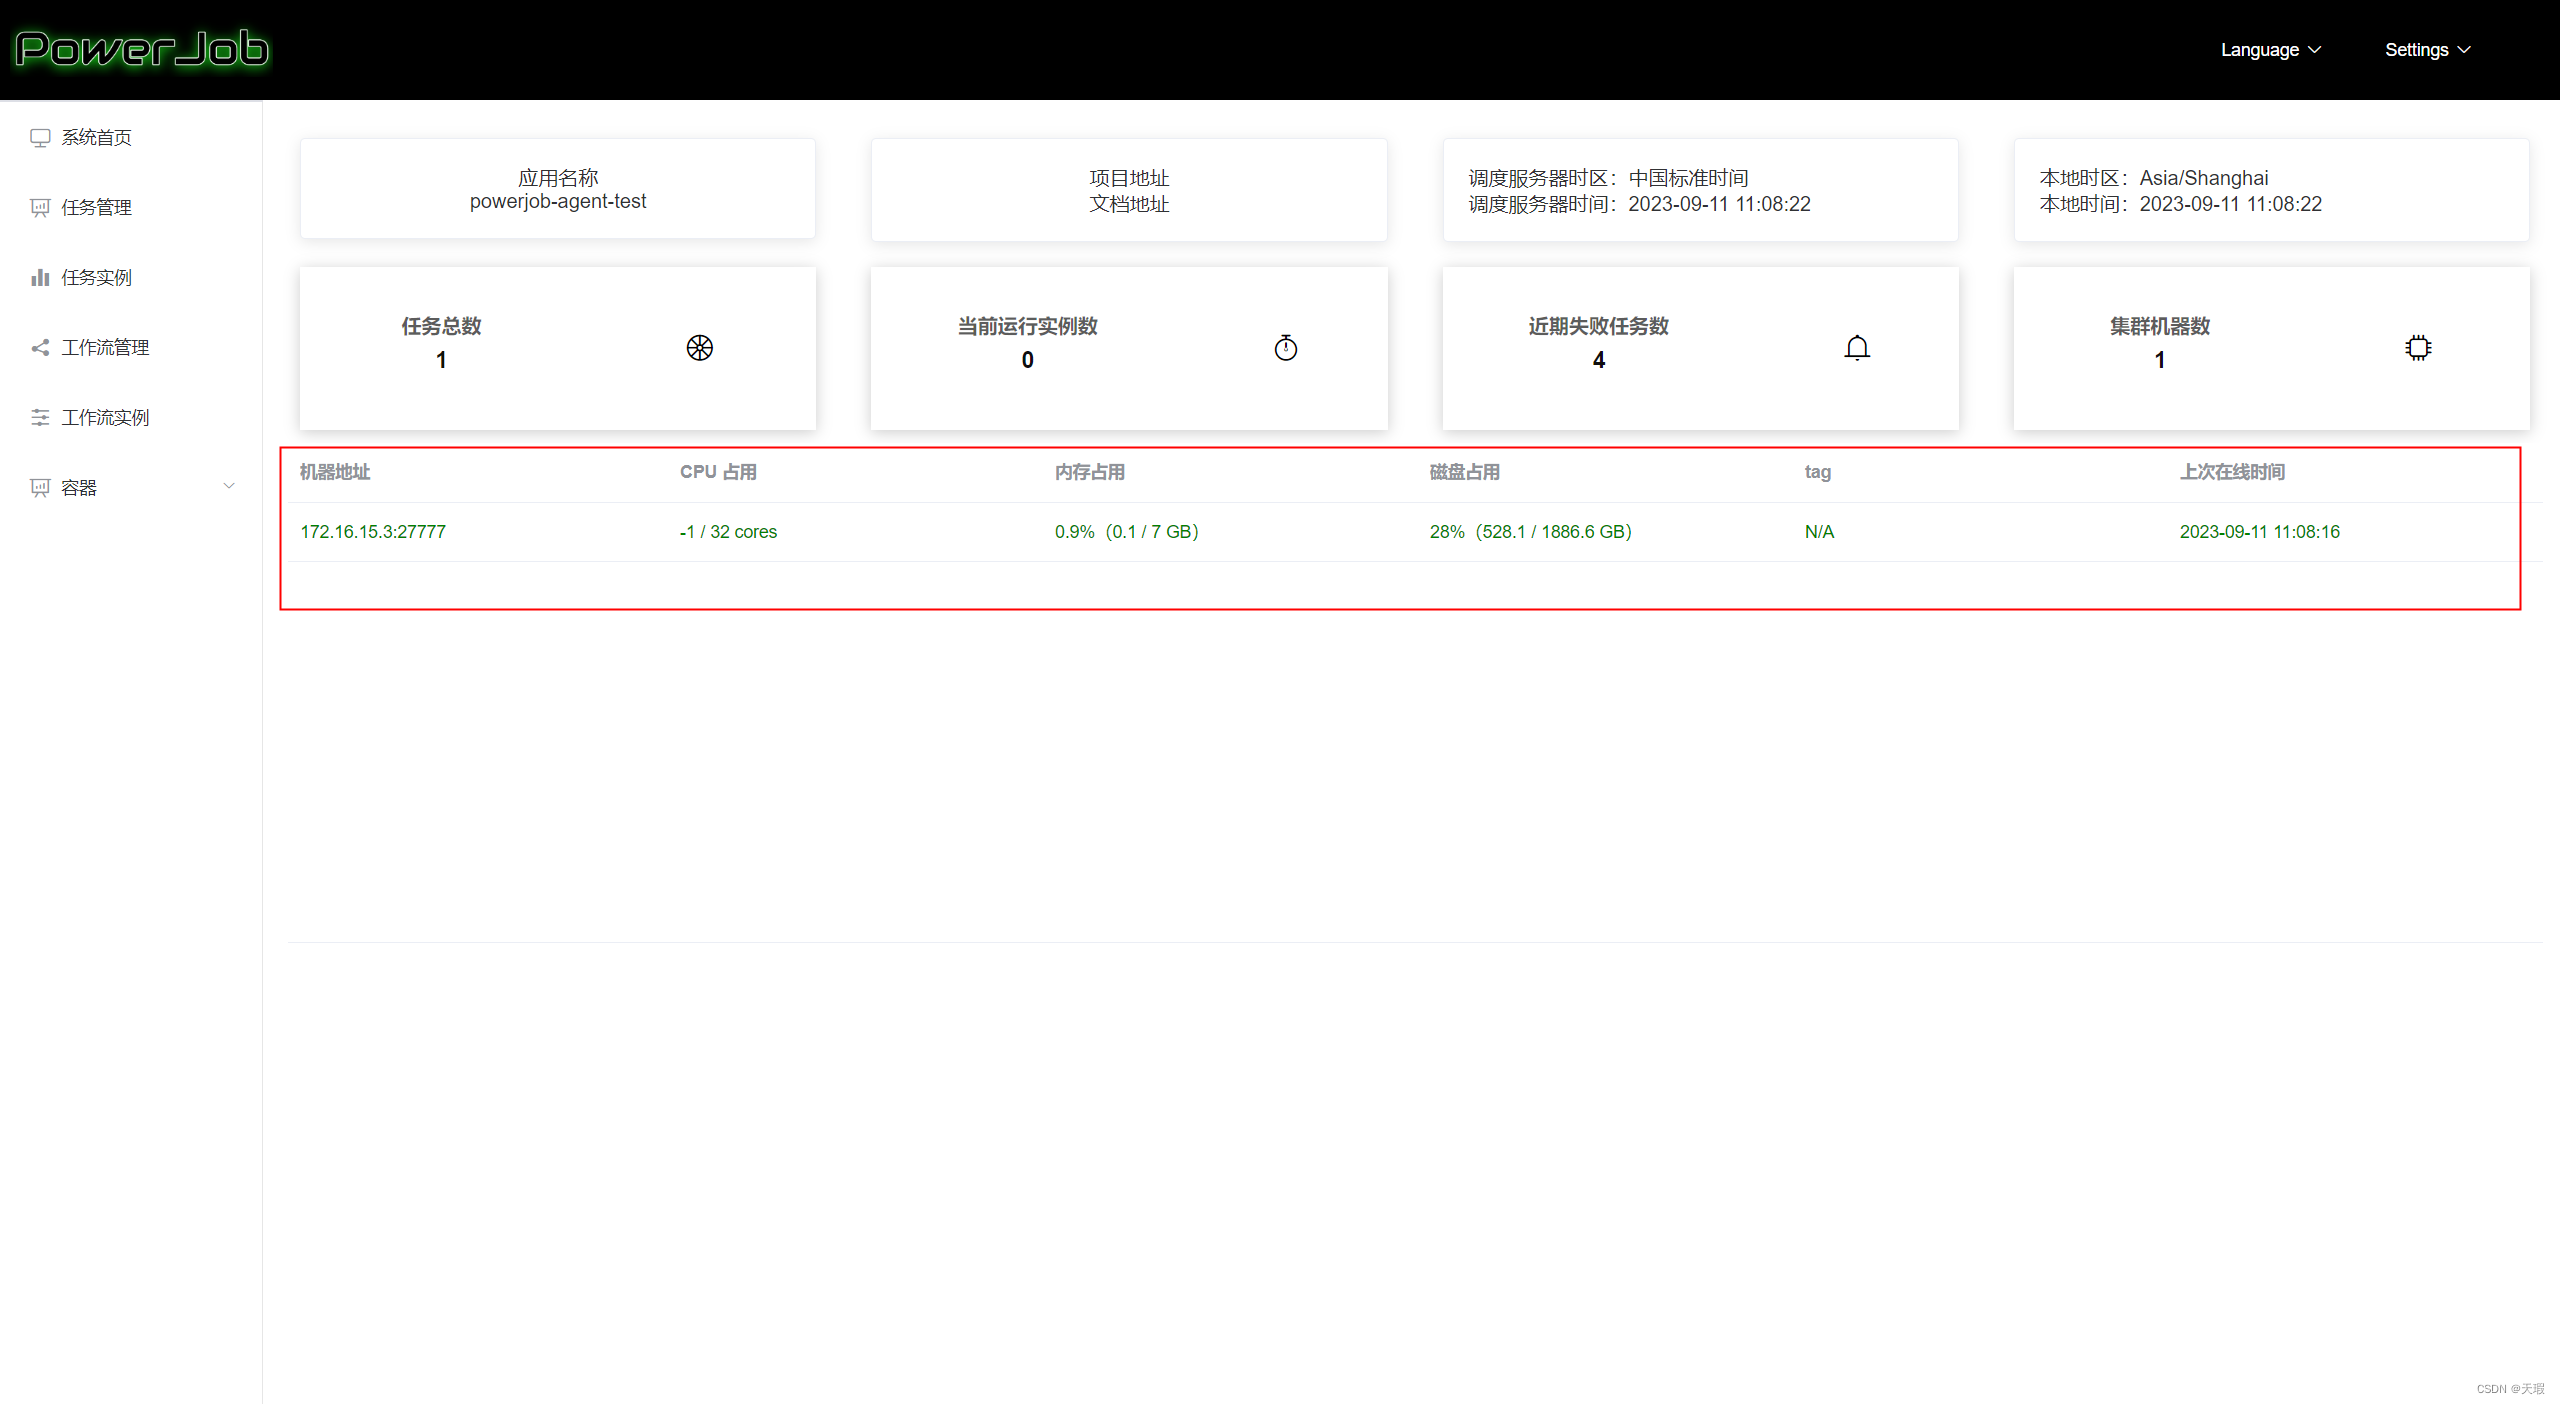Expand the 容器 submenu
The image size is (2560, 1404).
131,487
